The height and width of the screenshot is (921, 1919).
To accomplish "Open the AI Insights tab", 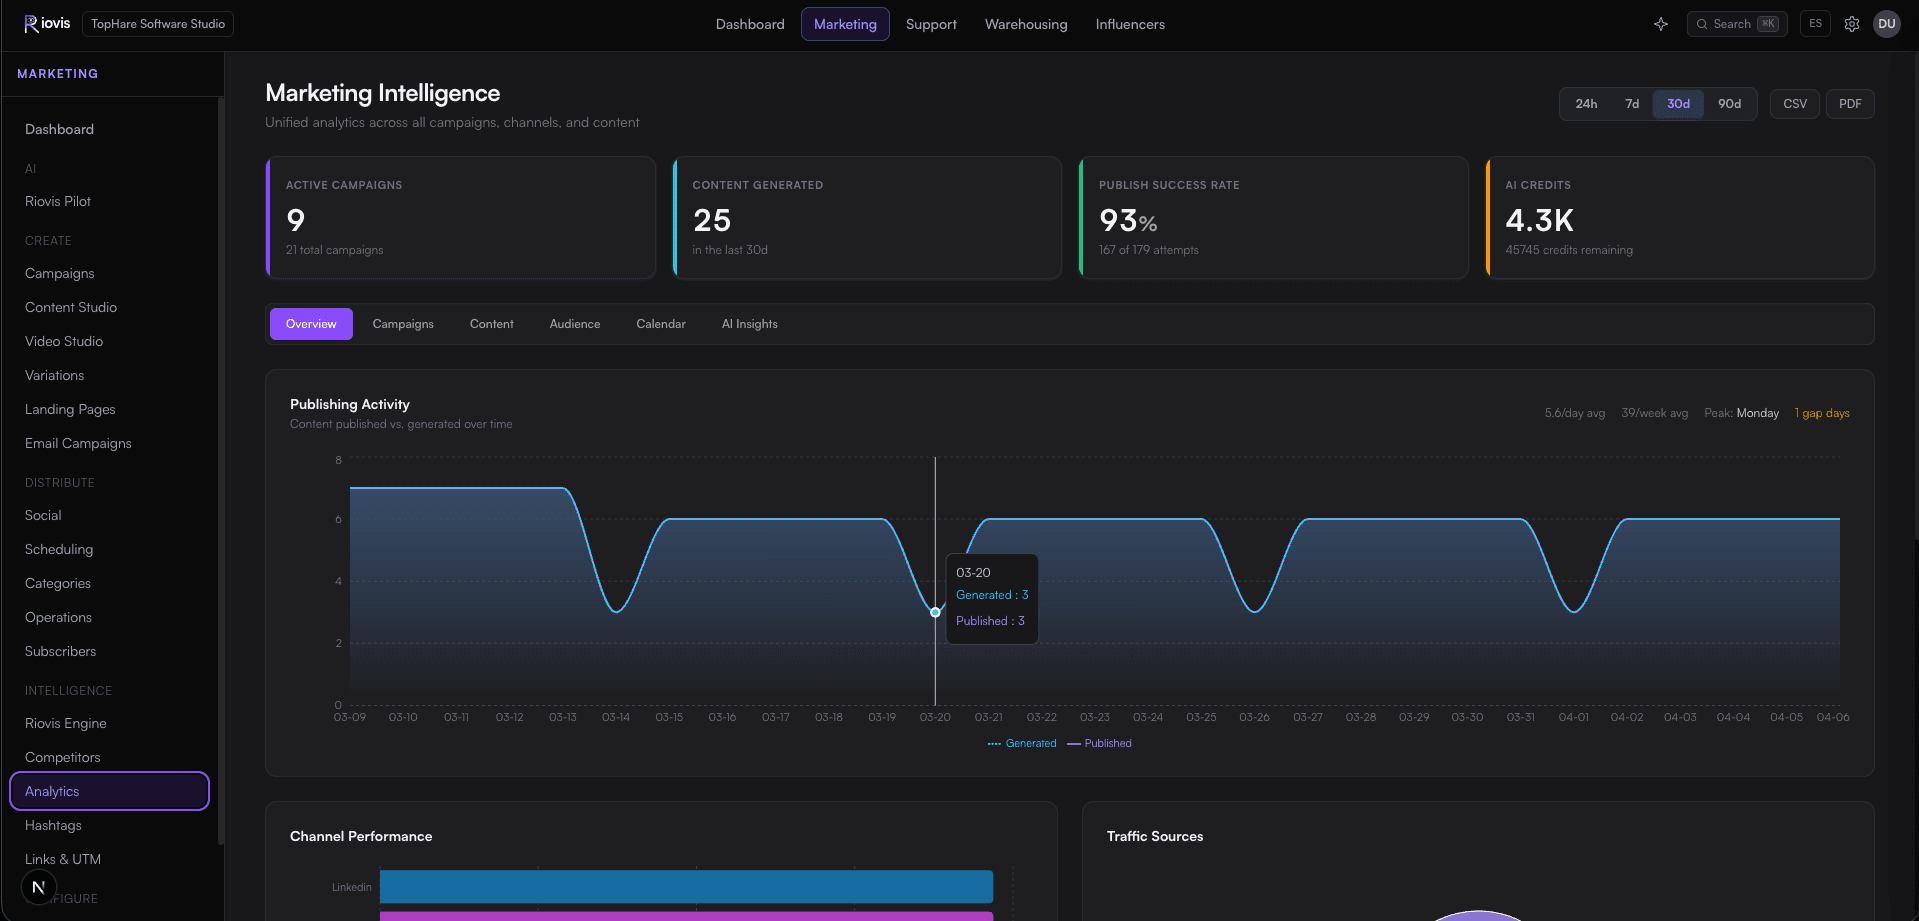I will 750,324.
